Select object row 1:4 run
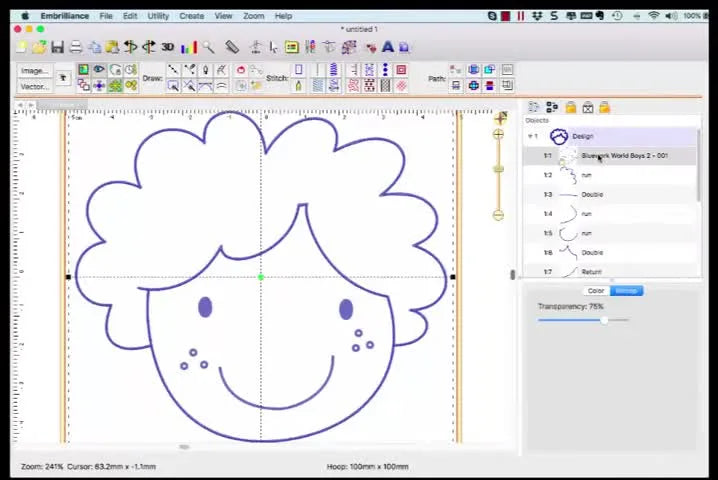 [x=610, y=213]
